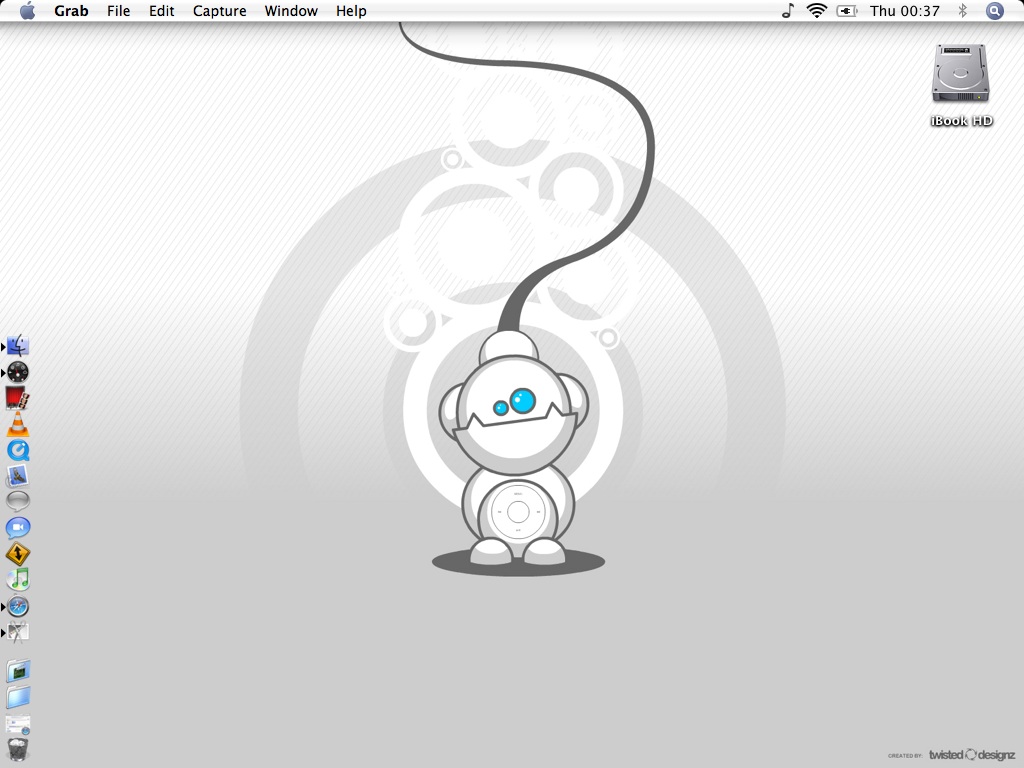The width and height of the screenshot is (1024, 768).
Task: Open the dock folder with green picture
Action: (18, 671)
